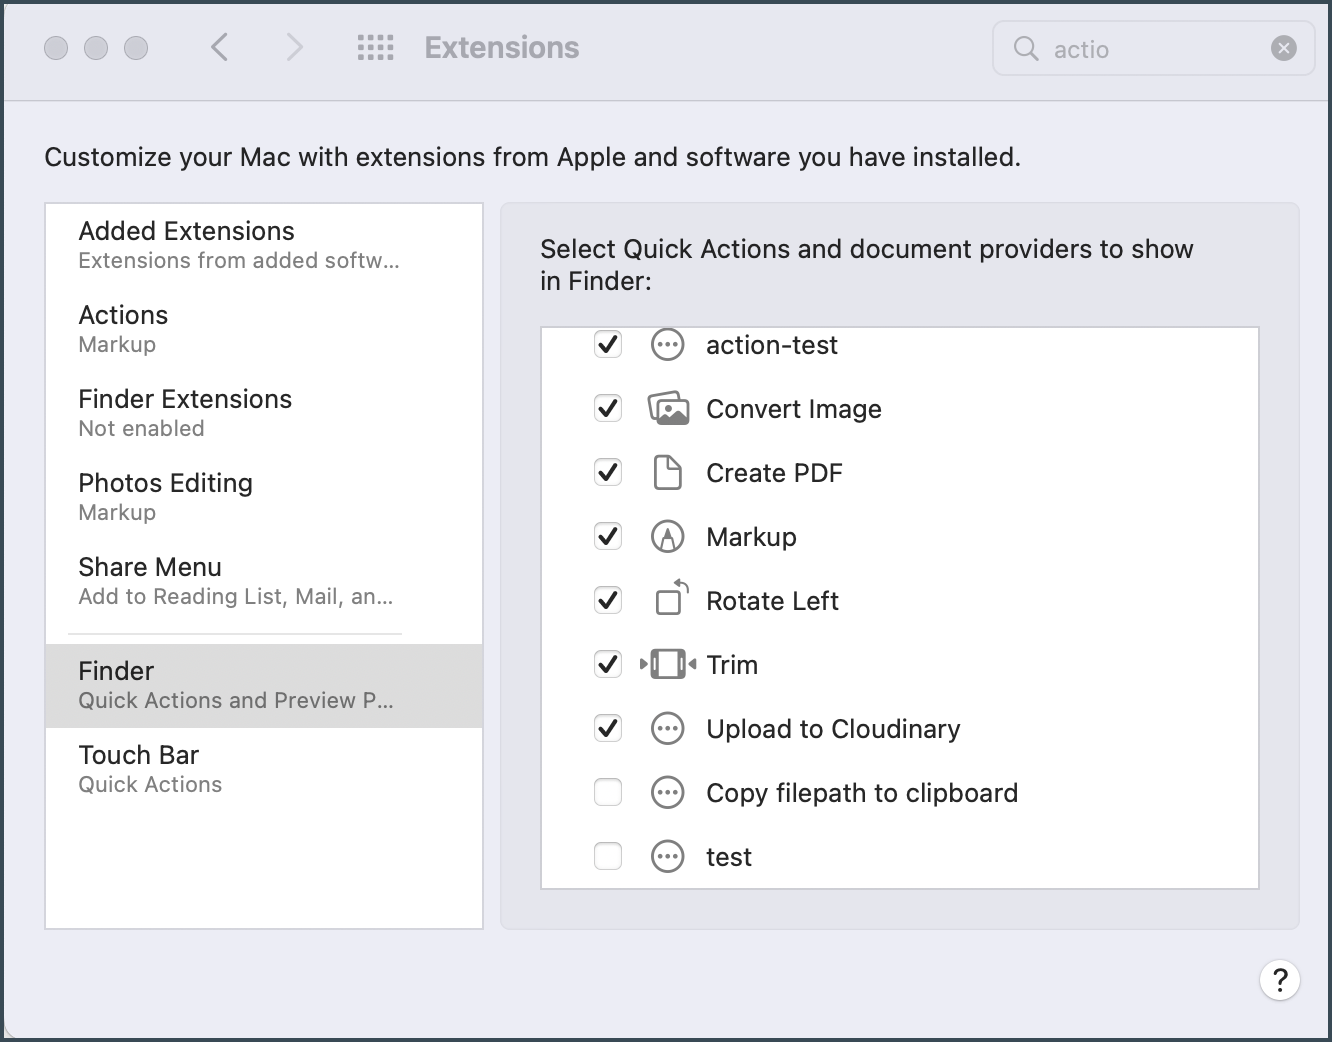Disable the Trim quick action
This screenshot has width=1332, height=1042.
point(608,665)
